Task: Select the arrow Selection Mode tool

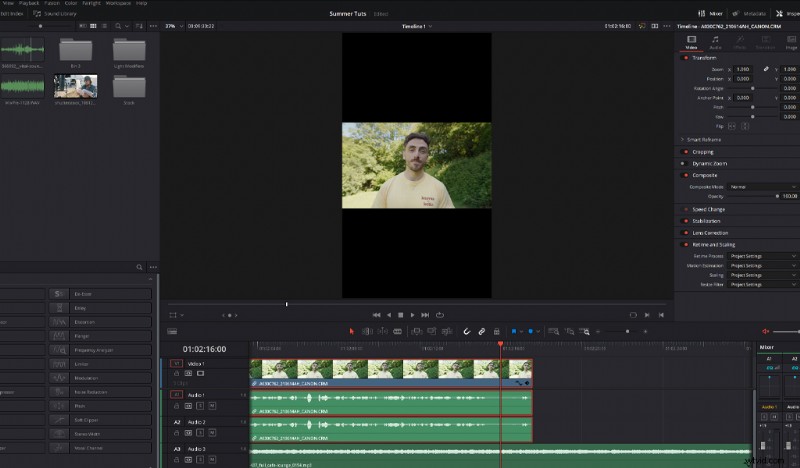Action: point(352,331)
